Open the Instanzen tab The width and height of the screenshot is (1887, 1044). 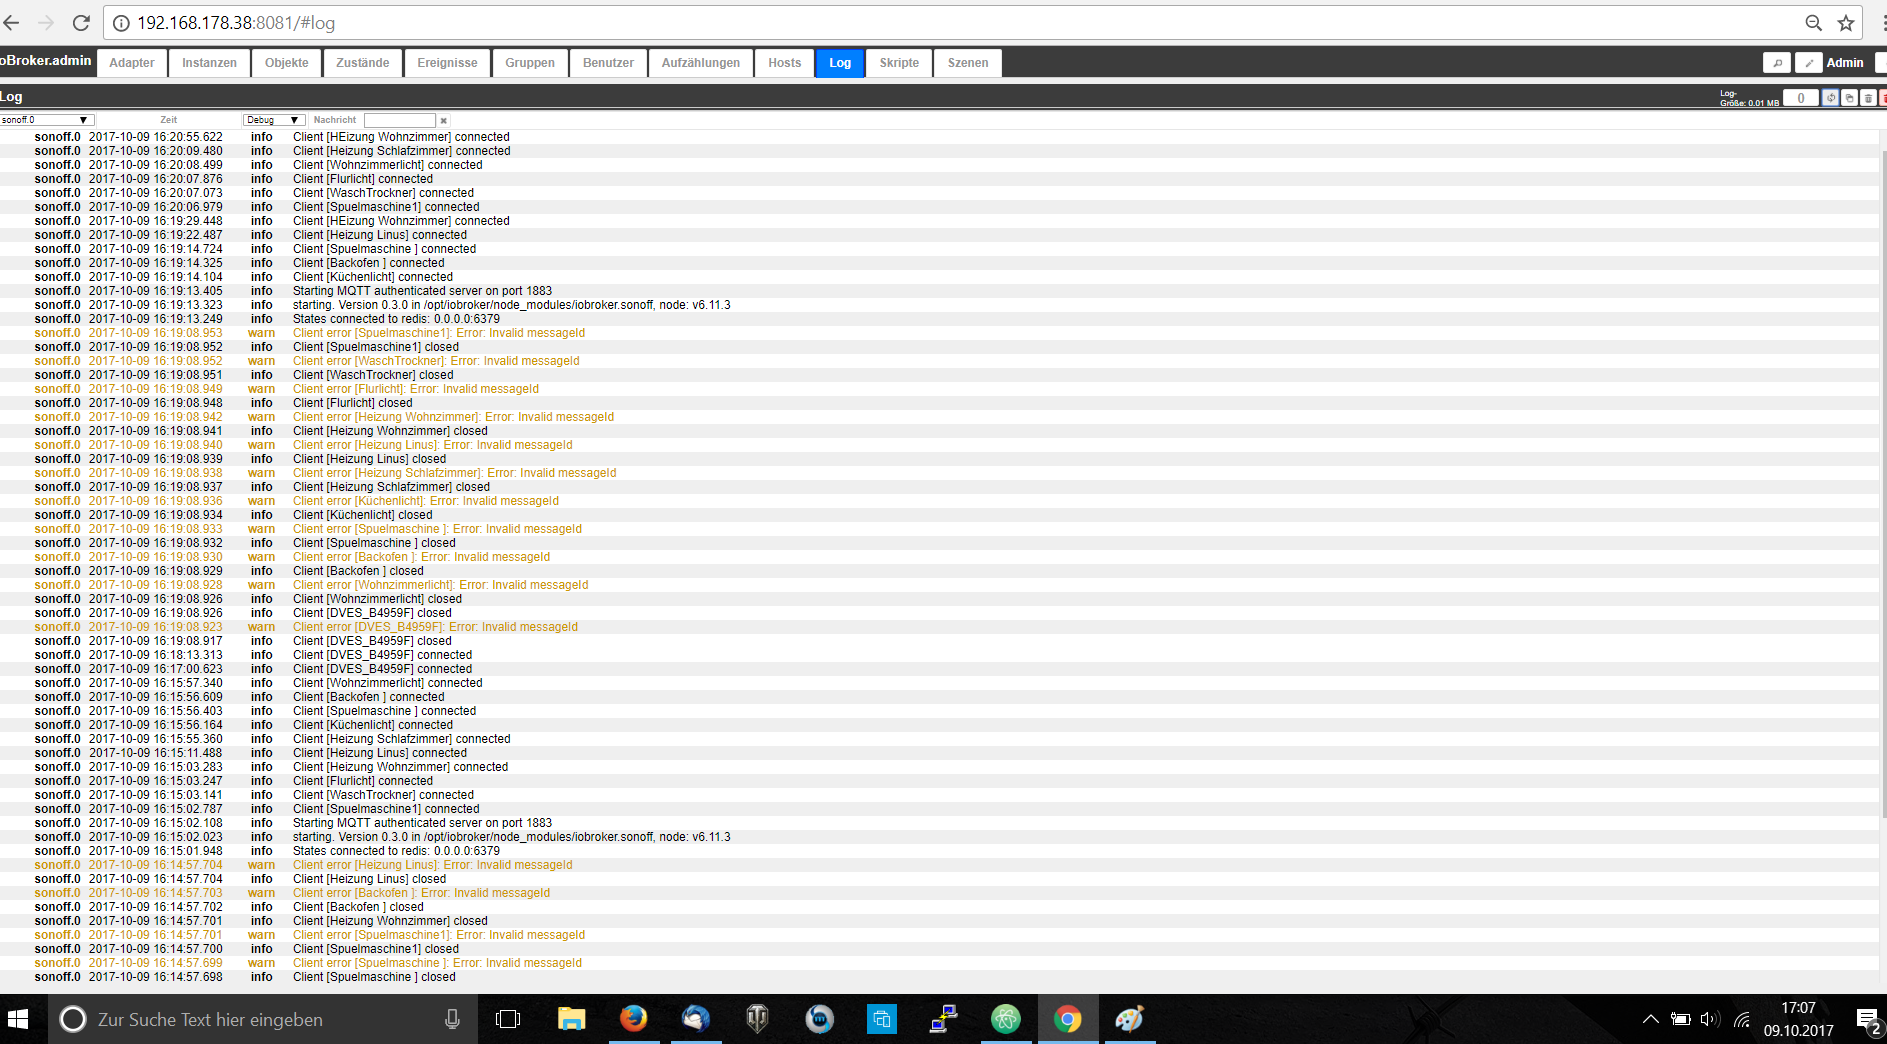[x=209, y=63]
